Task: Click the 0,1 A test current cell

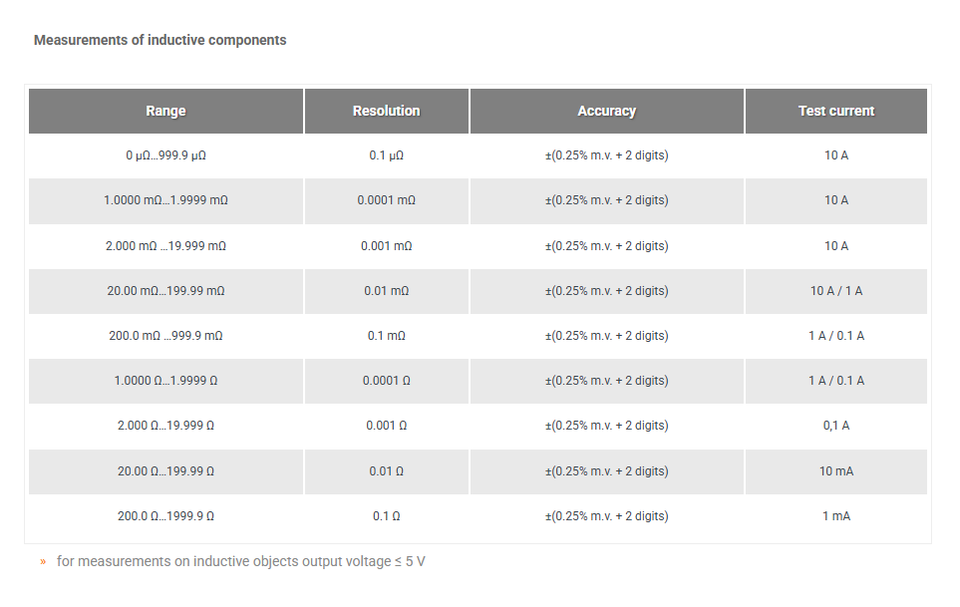Action: pyautogui.click(x=836, y=426)
